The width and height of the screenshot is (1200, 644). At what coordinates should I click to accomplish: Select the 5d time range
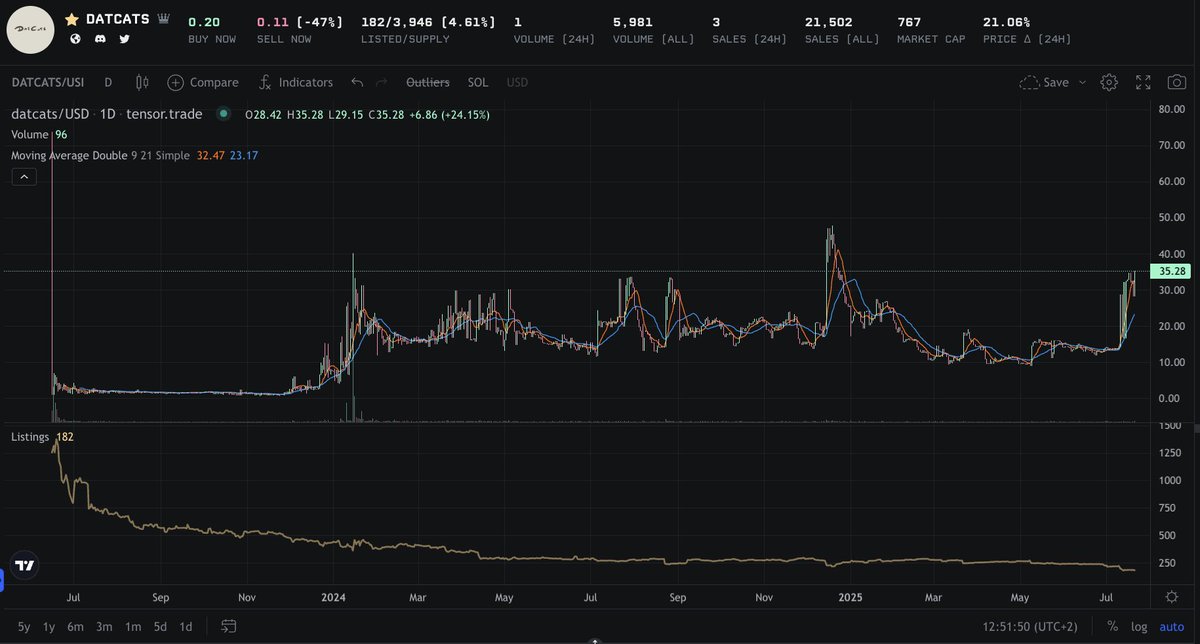(x=160, y=627)
